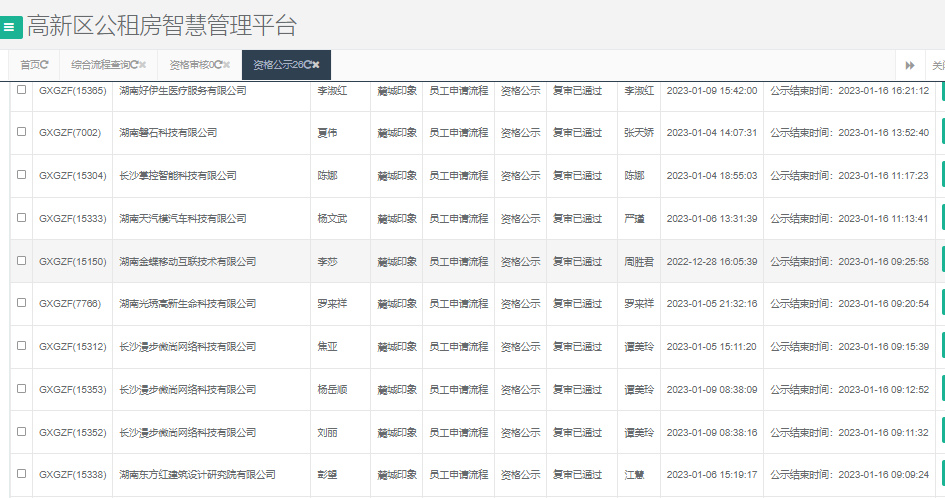Click the page title 高新区公租房智慧管理平台
The height and width of the screenshot is (498, 945).
pos(162,26)
